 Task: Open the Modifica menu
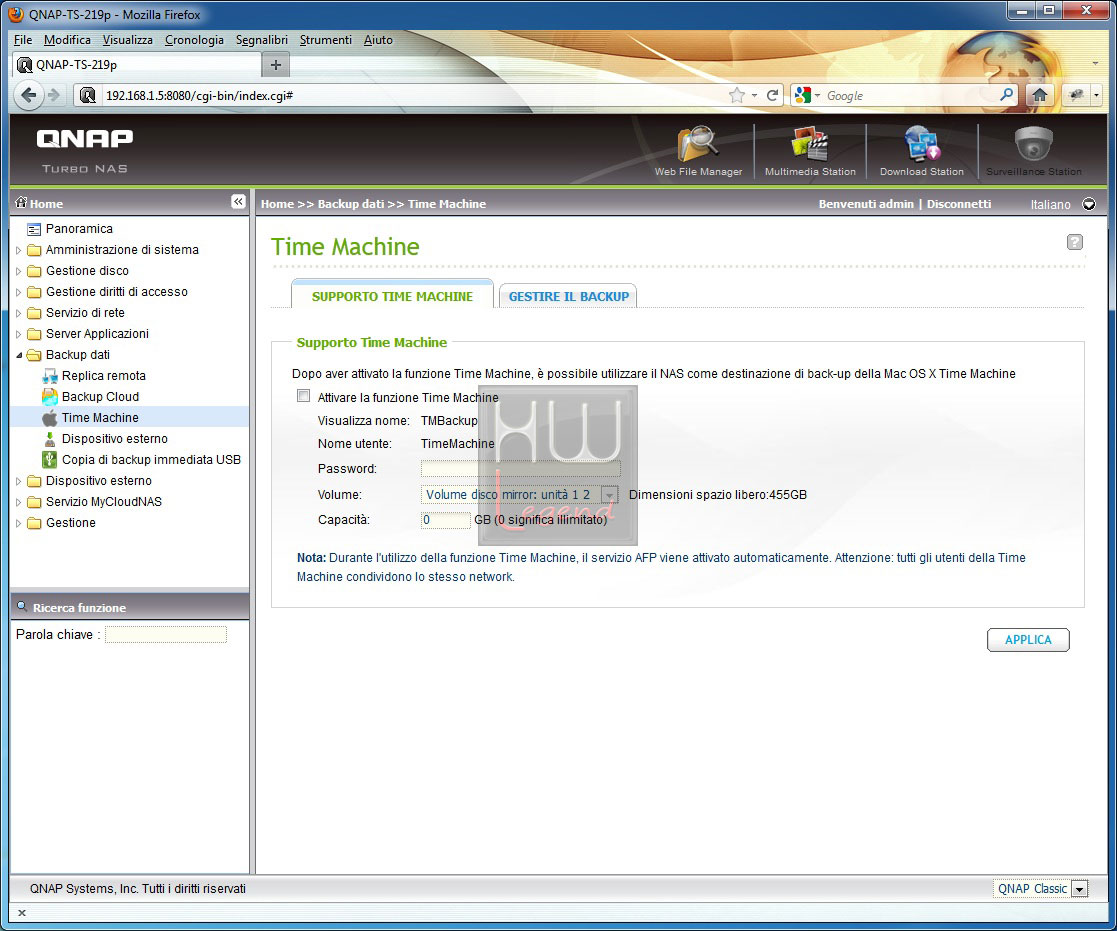click(67, 40)
